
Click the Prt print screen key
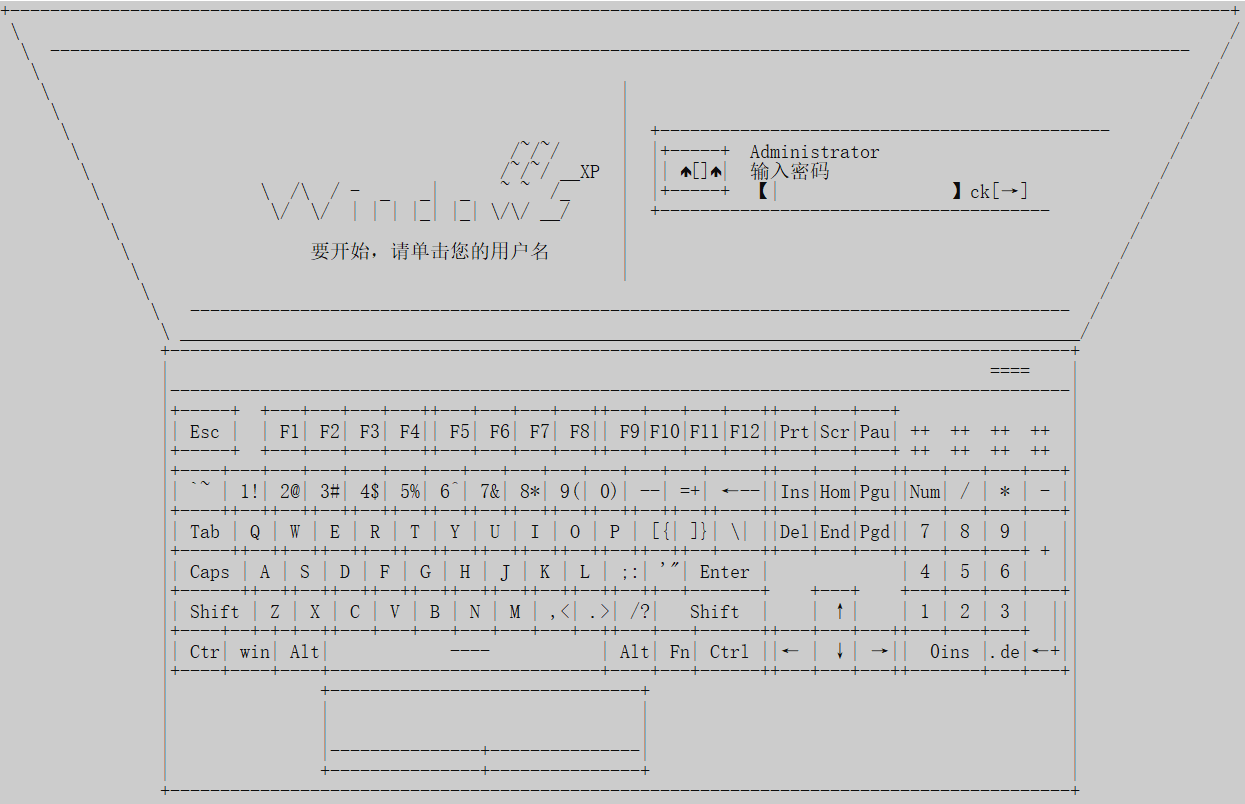click(795, 432)
